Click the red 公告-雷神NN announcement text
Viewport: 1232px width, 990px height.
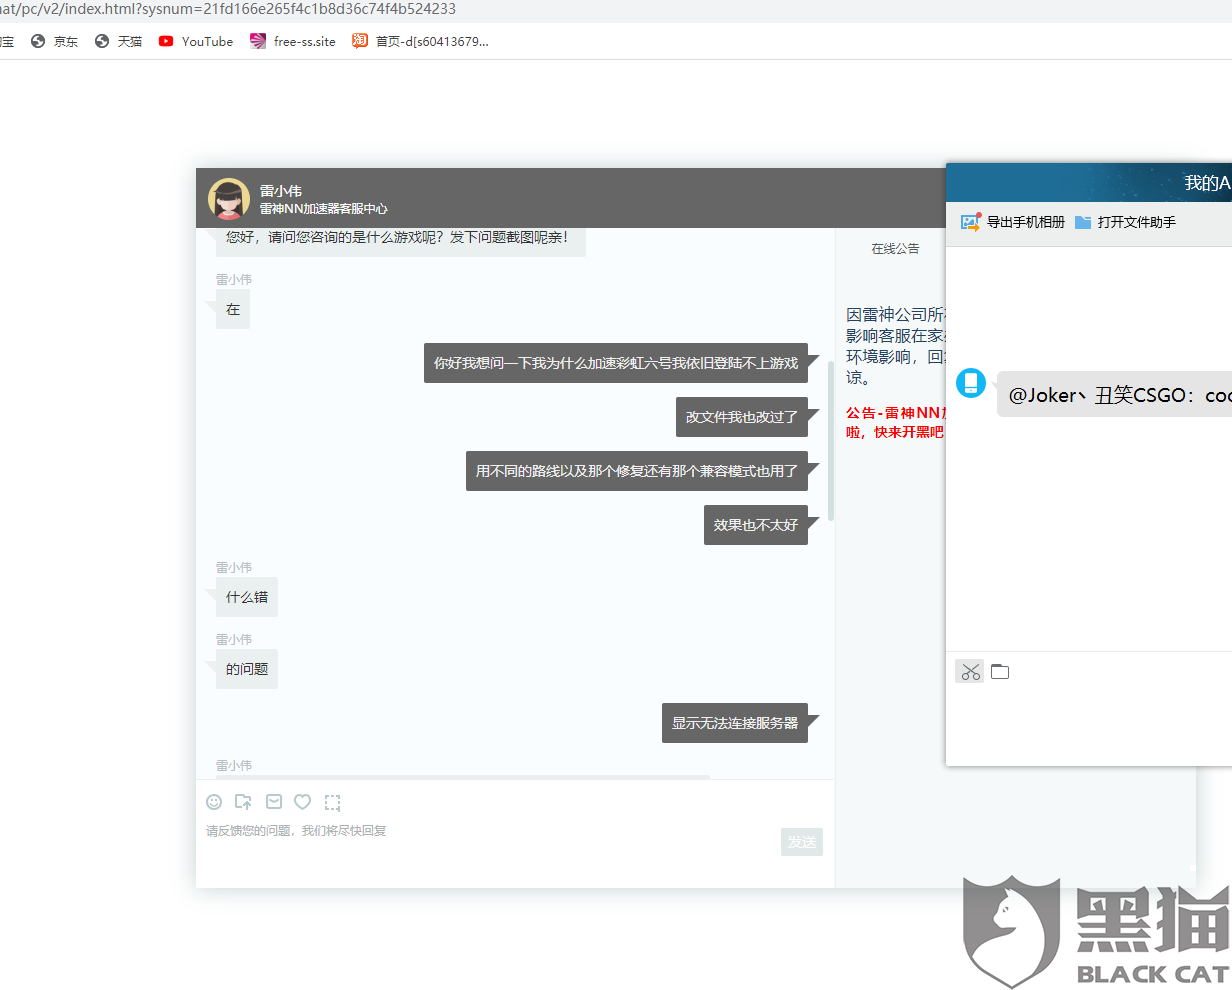(x=895, y=422)
